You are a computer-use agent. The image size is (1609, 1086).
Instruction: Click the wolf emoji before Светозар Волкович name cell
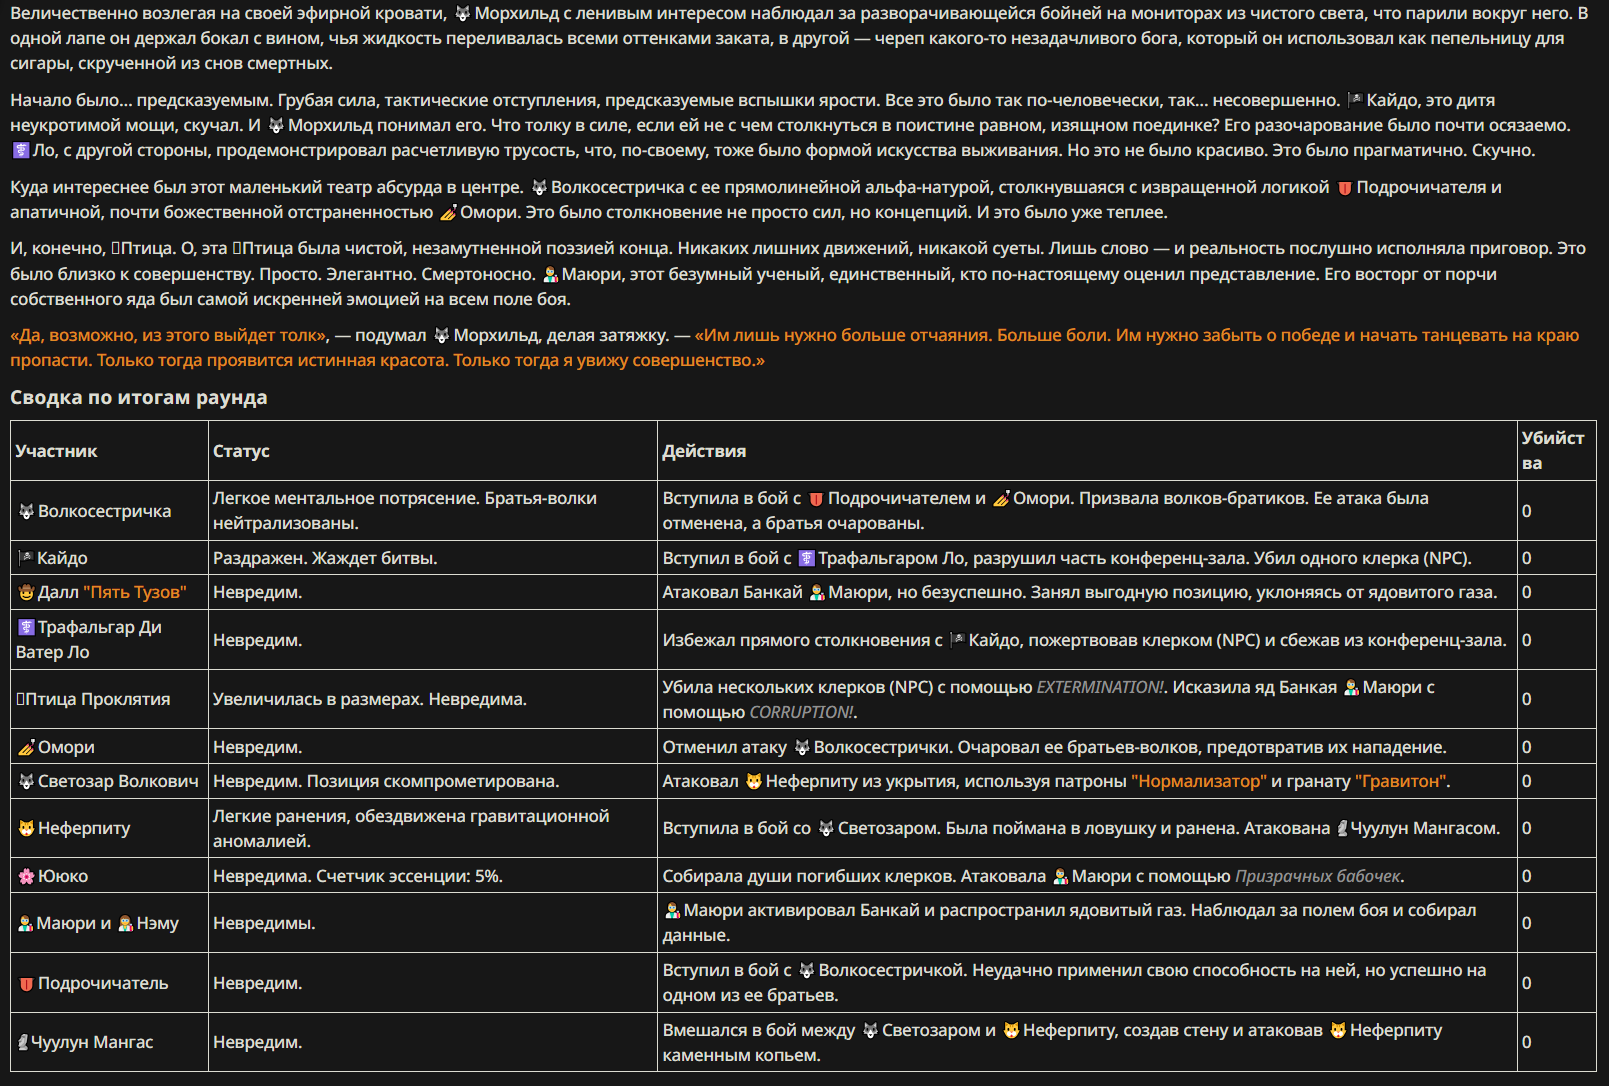(26, 781)
